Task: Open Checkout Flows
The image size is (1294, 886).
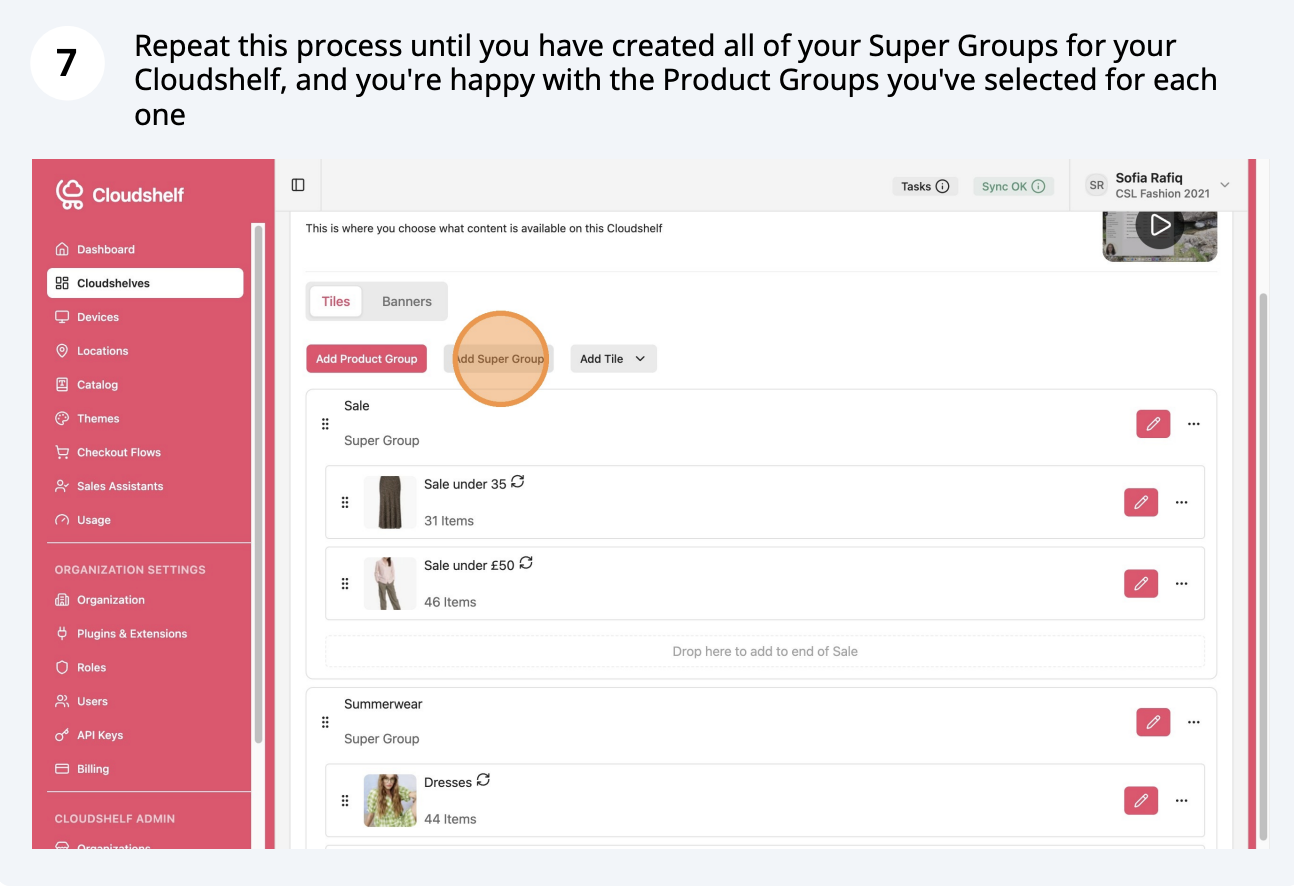Action: [x=145, y=452]
